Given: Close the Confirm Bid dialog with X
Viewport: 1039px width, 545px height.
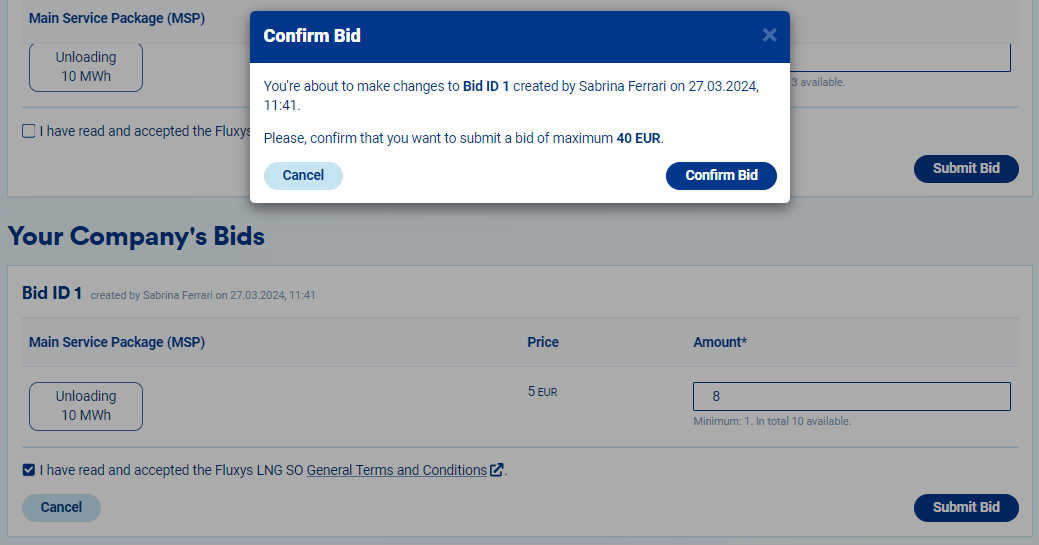Looking at the screenshot, I should (769, 35).
